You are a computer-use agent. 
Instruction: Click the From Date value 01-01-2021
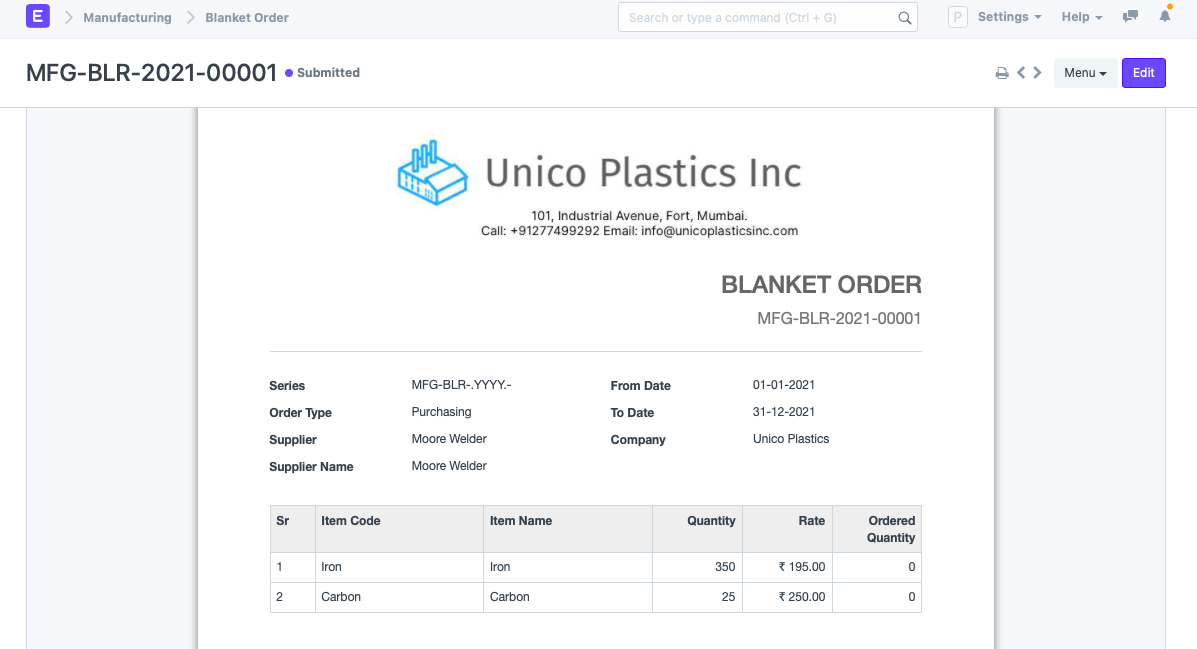(x=784, y=385)
